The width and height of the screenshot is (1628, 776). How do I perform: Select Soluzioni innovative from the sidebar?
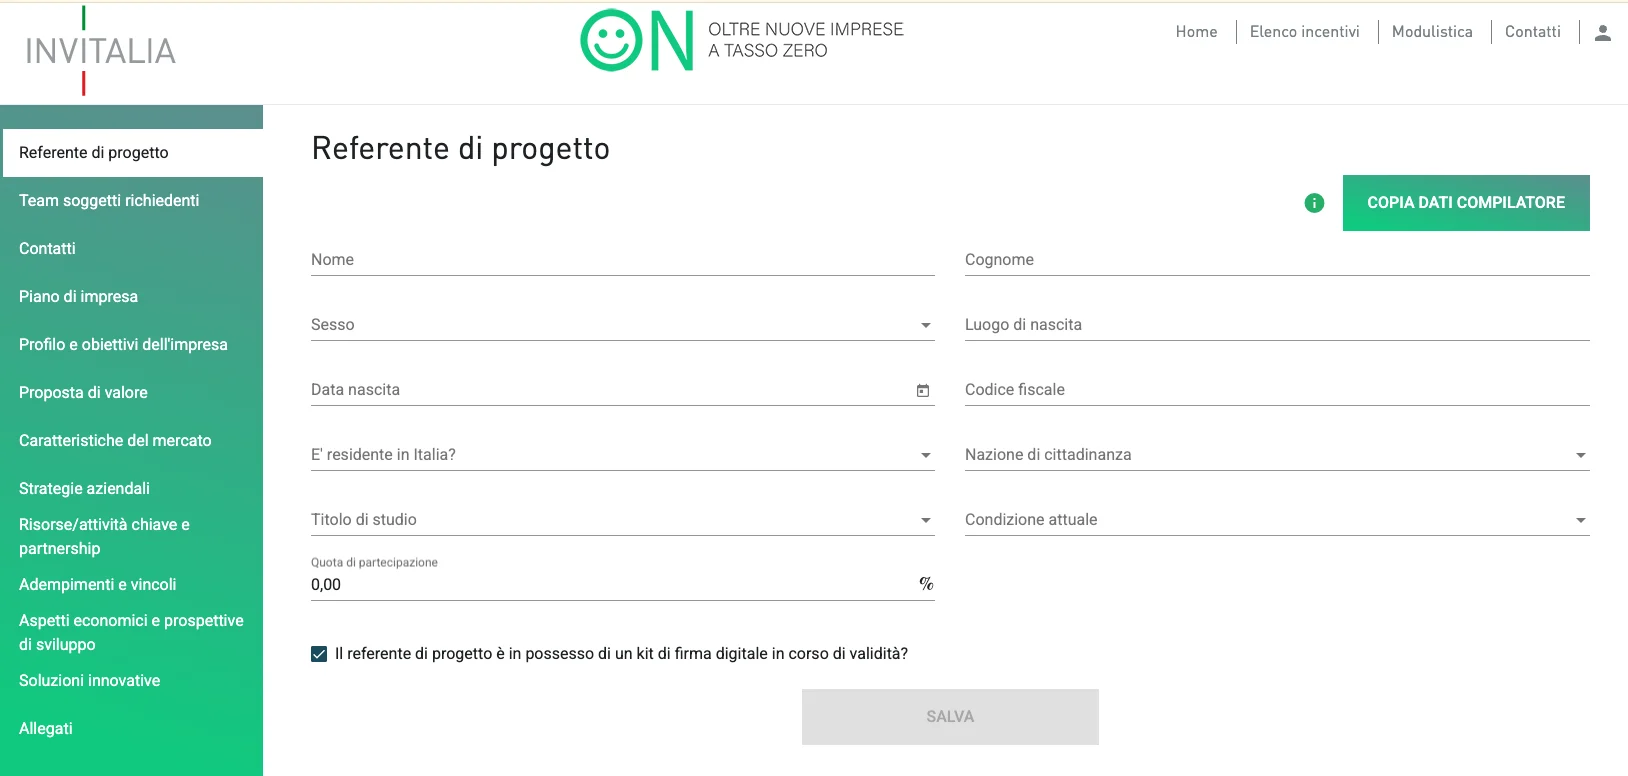click(x=89, y=680)
